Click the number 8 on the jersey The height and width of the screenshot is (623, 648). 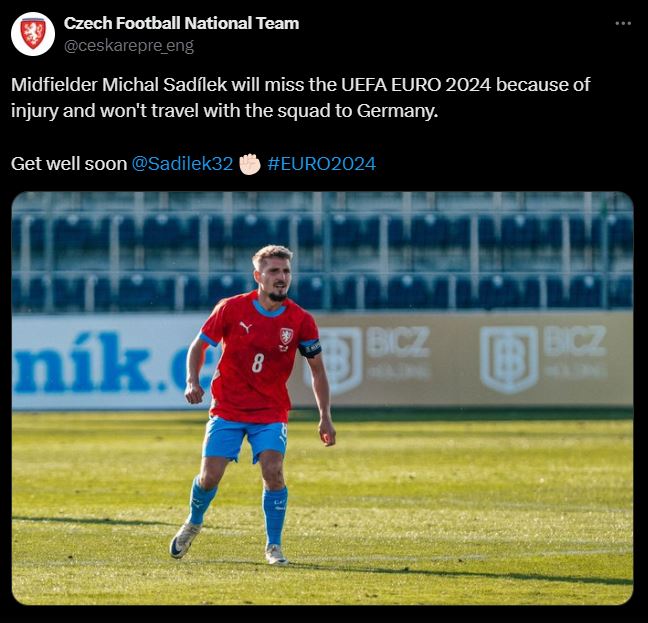(258, 363)
